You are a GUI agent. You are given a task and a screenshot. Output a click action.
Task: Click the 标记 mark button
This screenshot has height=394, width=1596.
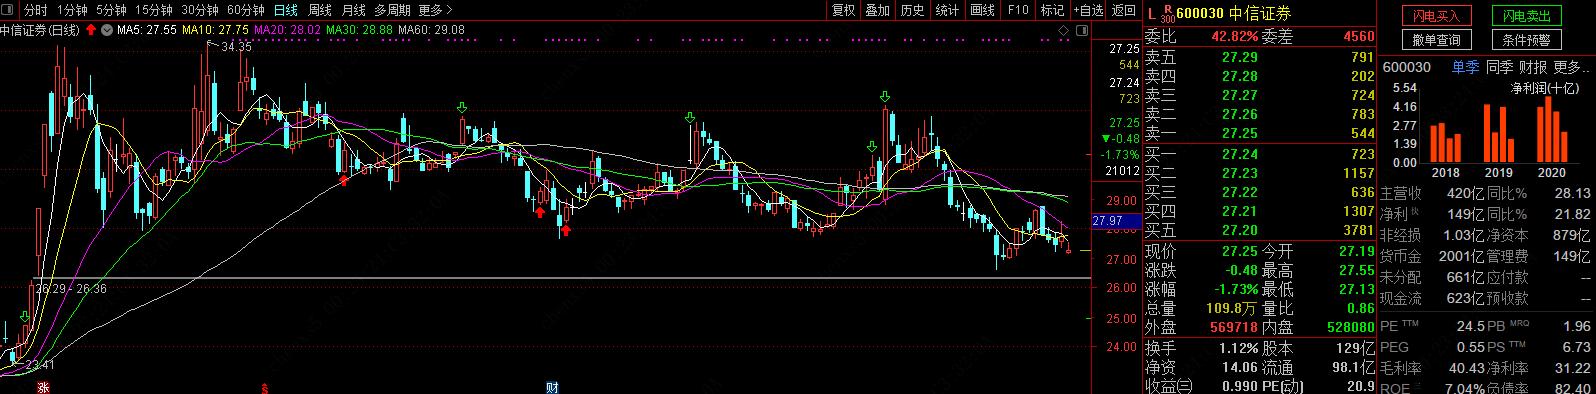[x=1052, y=10]
